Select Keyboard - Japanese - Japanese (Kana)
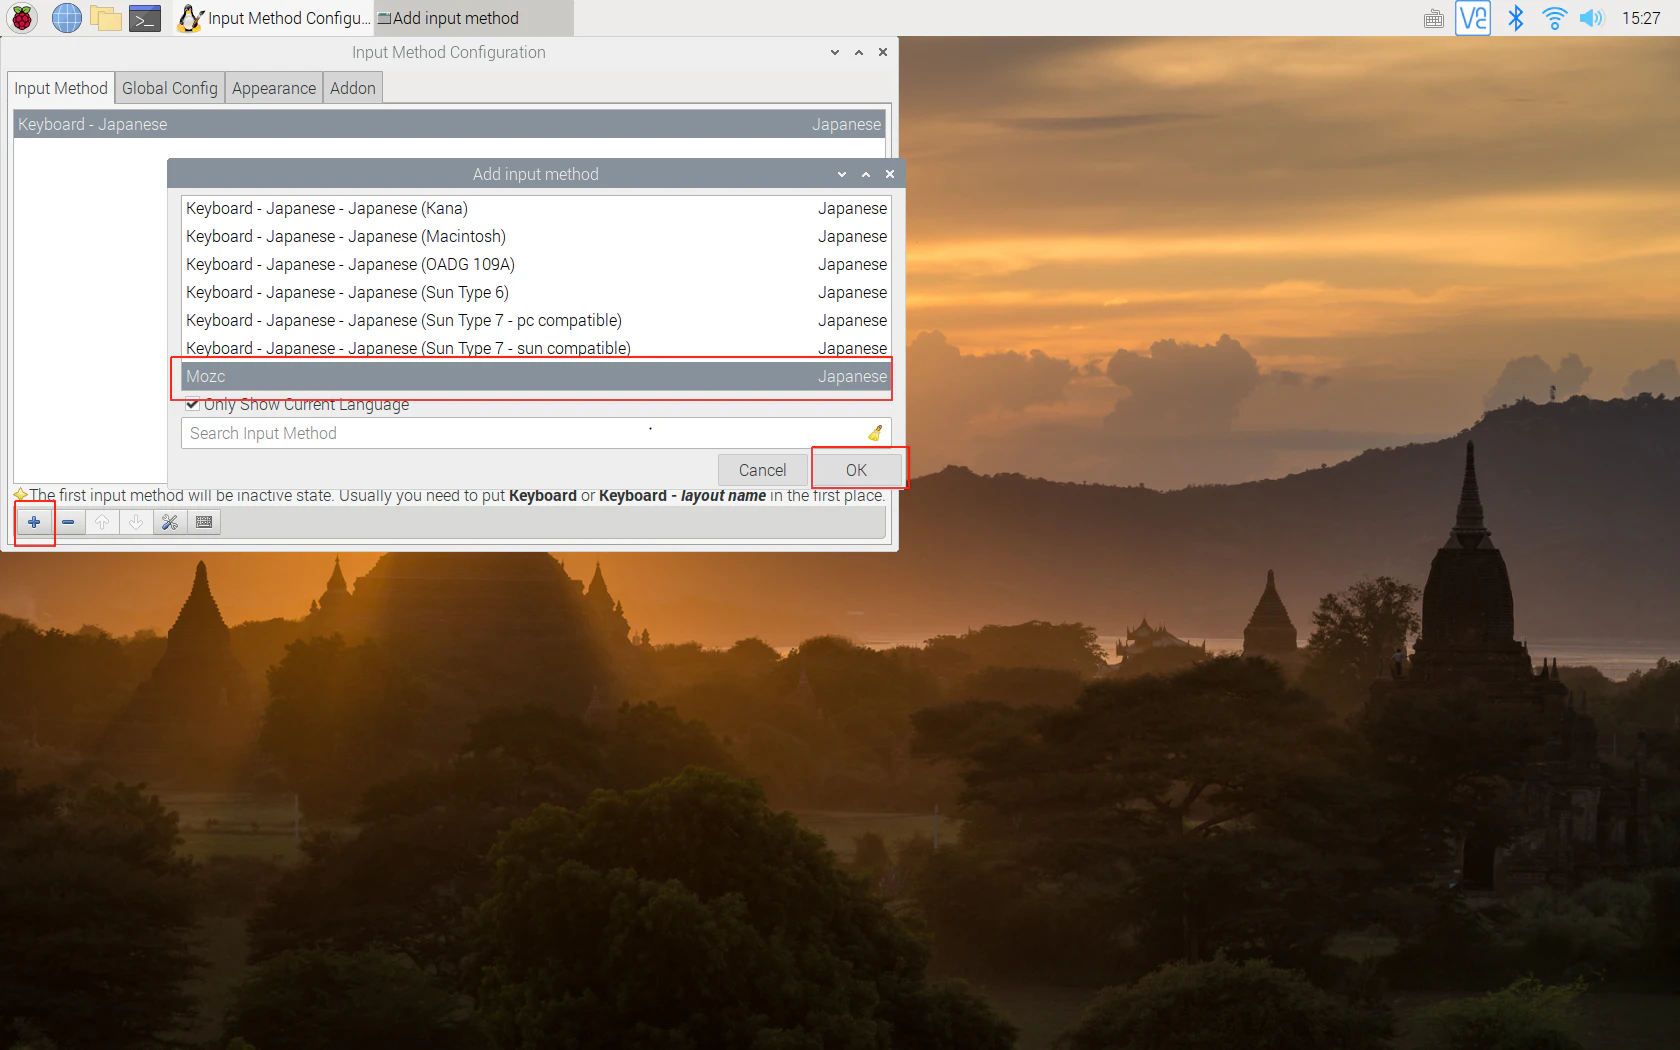This screenshot has height=1050, width=1680. [535, 208]
